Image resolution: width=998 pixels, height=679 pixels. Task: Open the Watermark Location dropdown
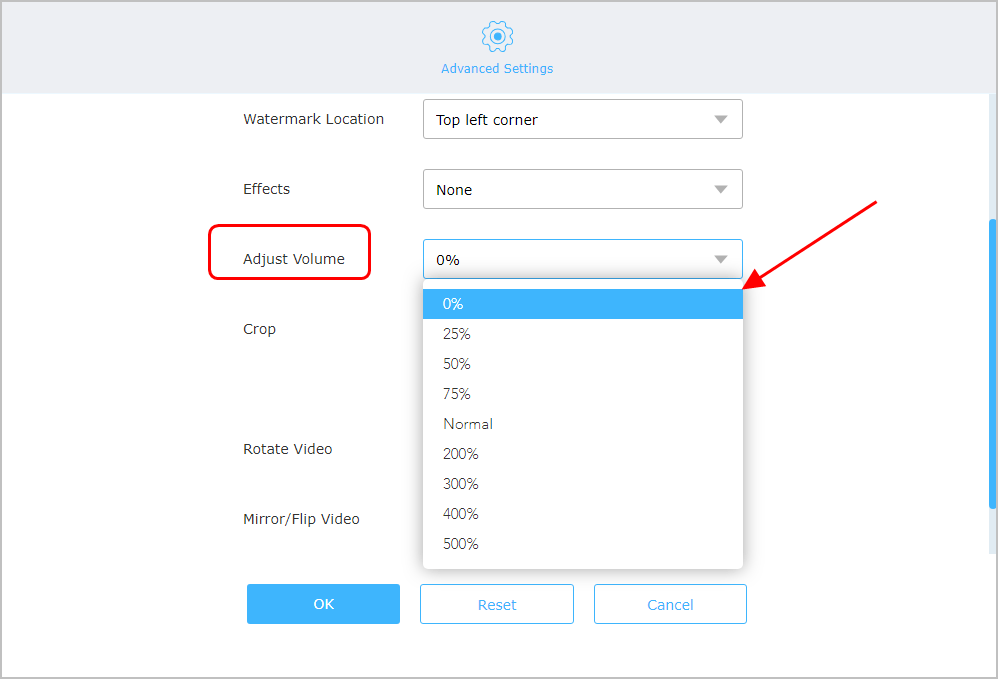[582, 119]
